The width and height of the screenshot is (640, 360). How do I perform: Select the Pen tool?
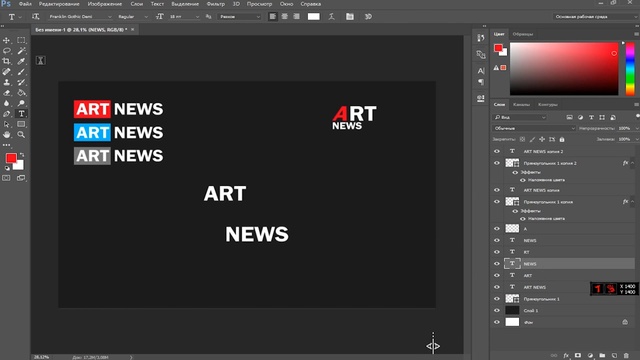7,114
